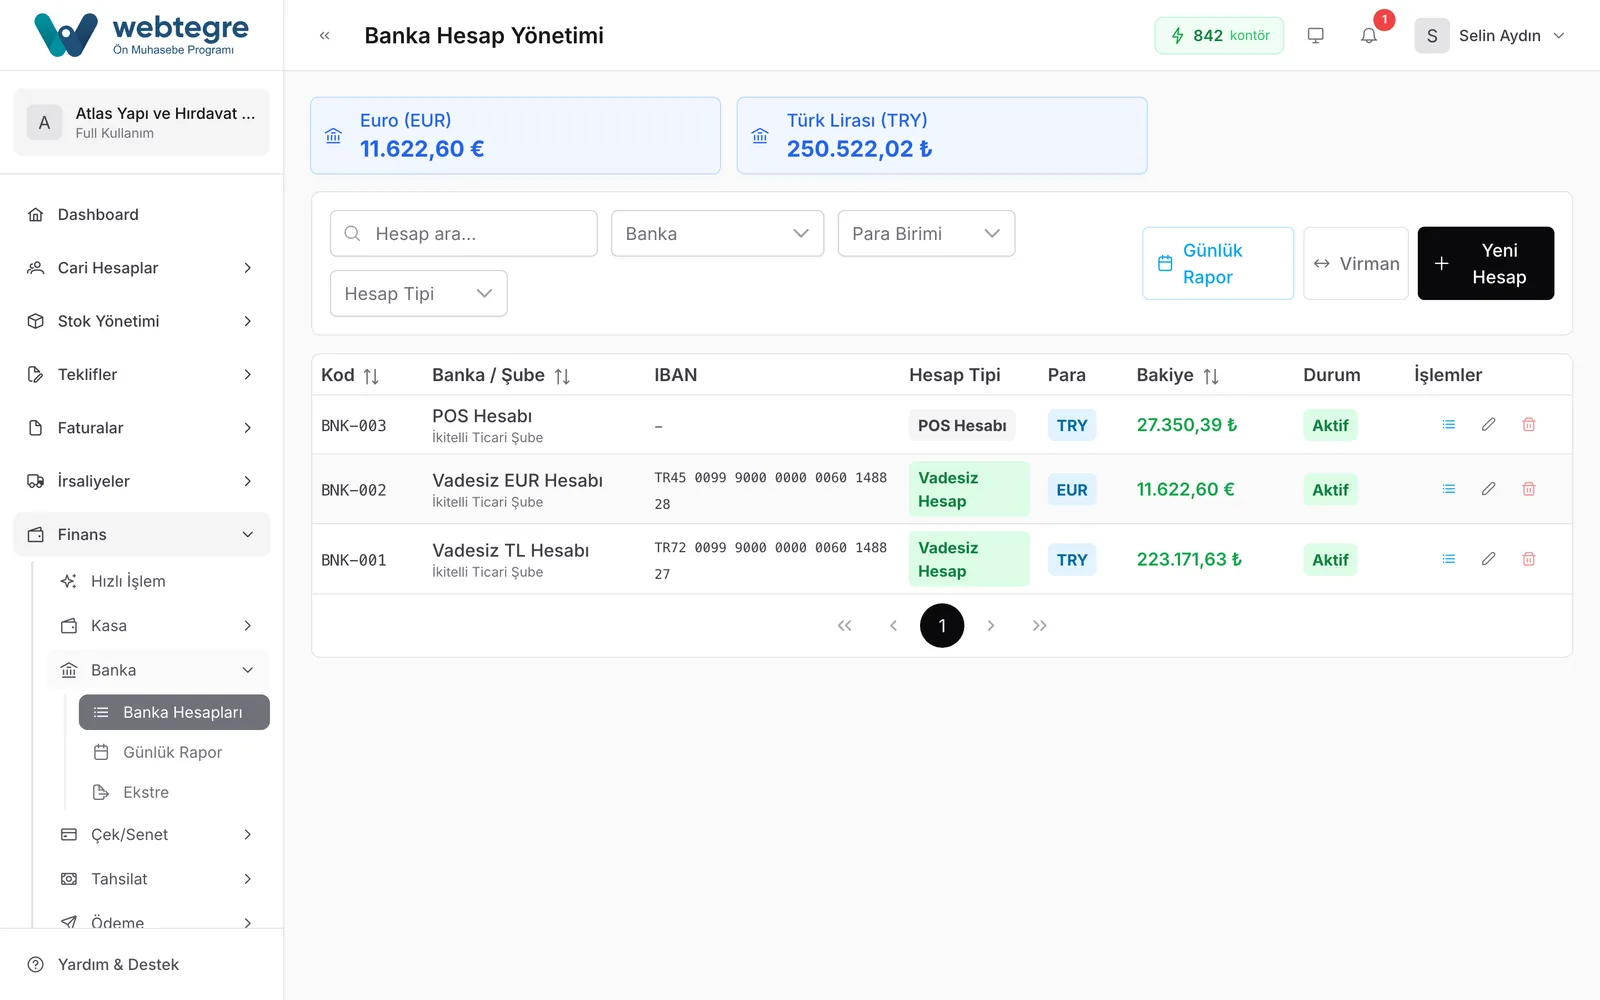Sort by Kod column arrows

pyautogui.click(x=371, y=376)
